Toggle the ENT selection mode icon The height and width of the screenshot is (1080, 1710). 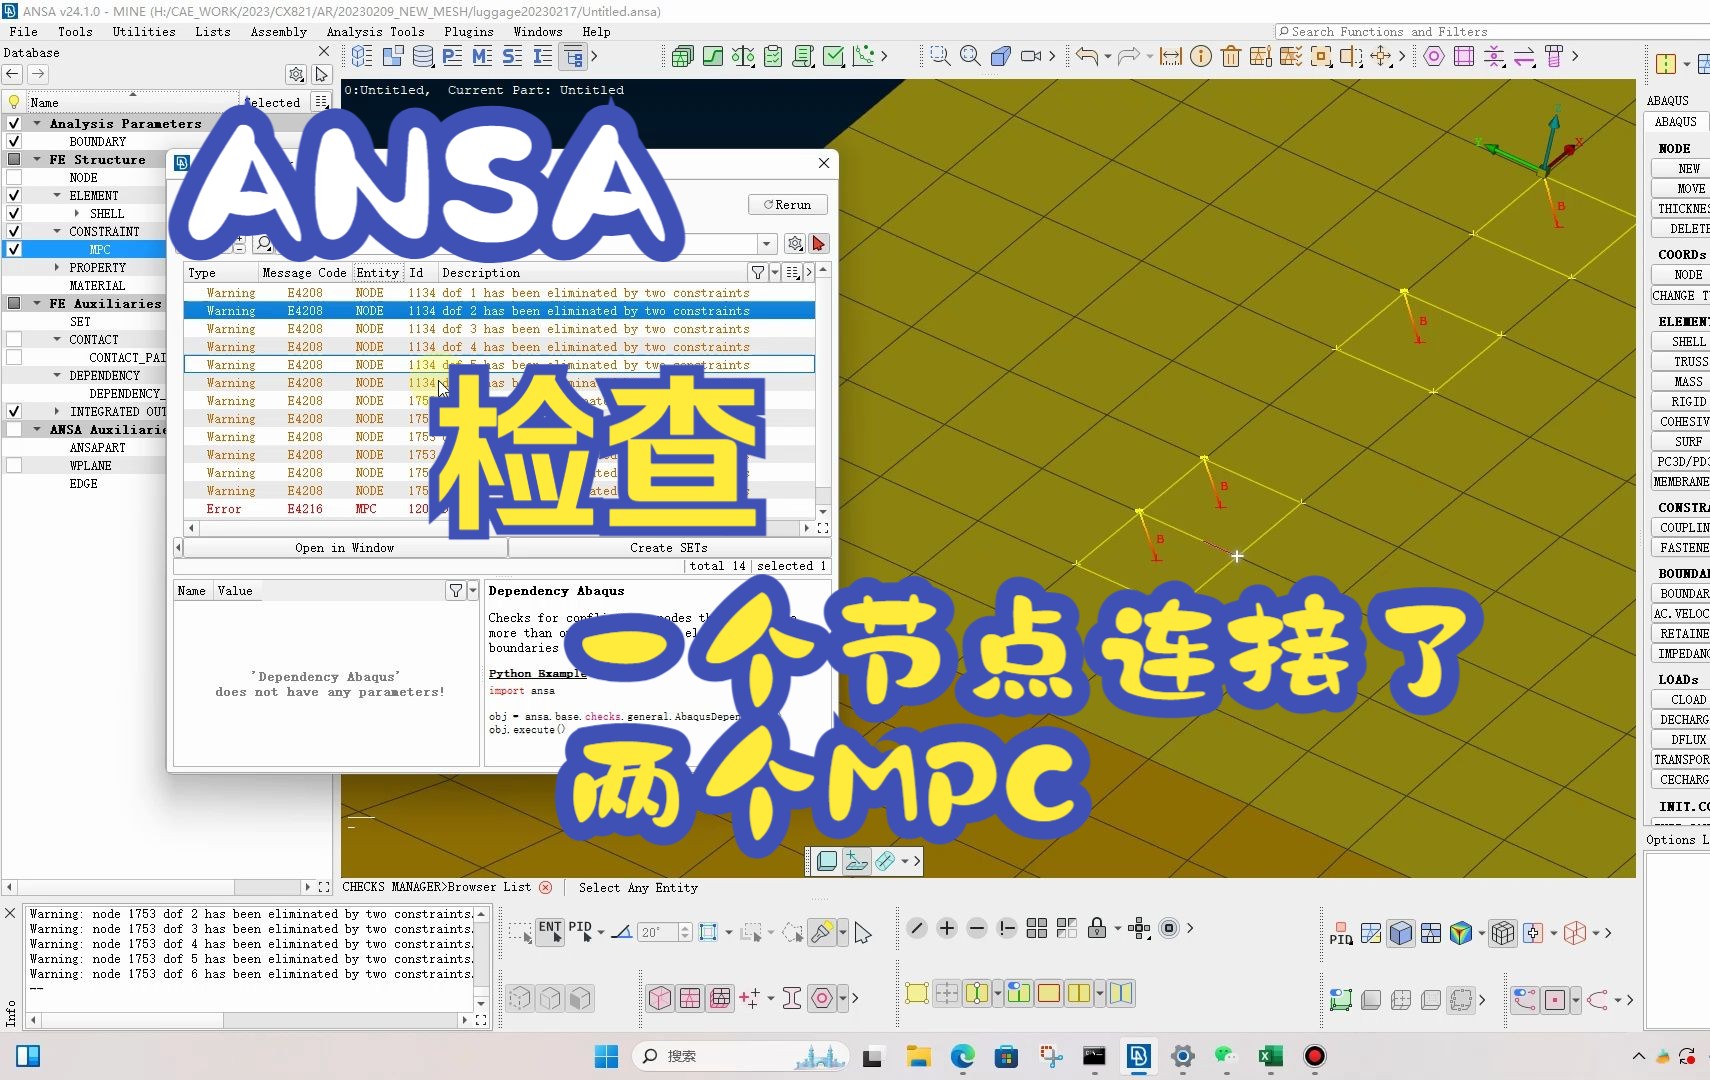coord(550,932)
